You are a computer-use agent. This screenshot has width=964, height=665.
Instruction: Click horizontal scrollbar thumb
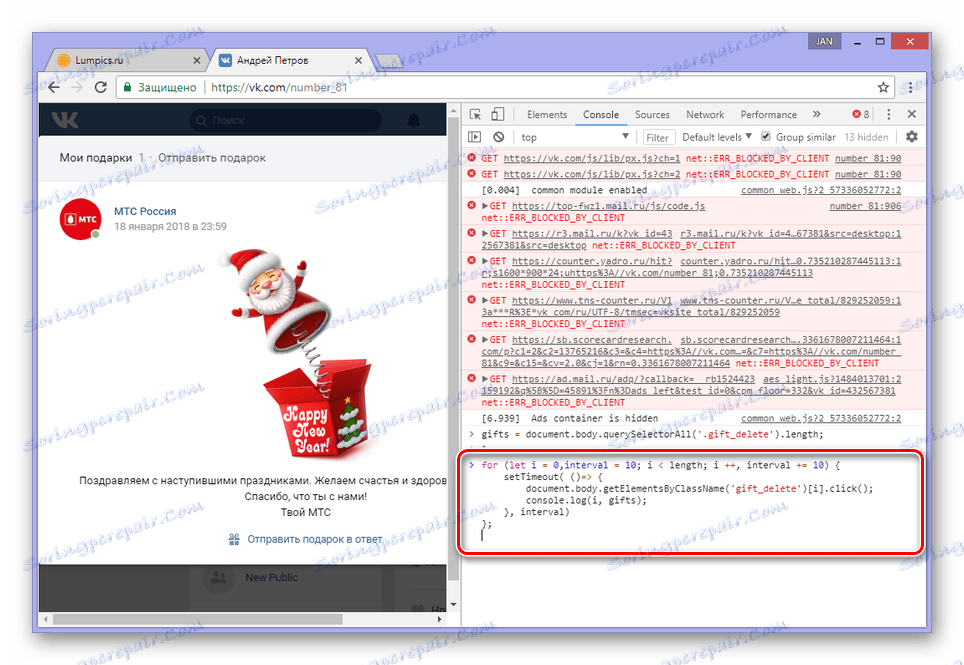(x=197, y=620)
